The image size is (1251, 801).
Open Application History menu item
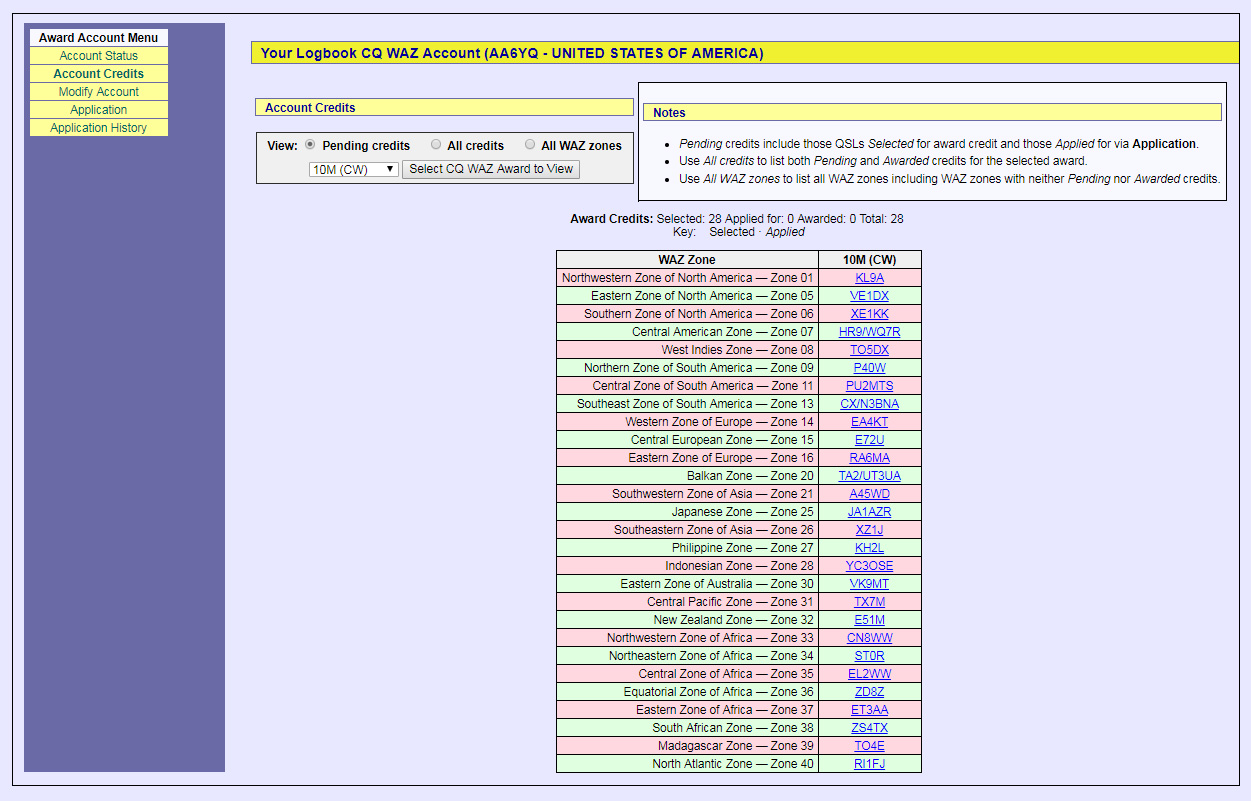[98, 128]
